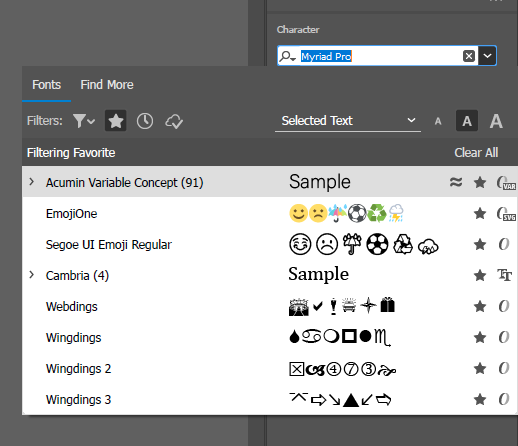Choose medium sample size A
The width and height of the screenshot is (518, 446).
click(467, 121)
